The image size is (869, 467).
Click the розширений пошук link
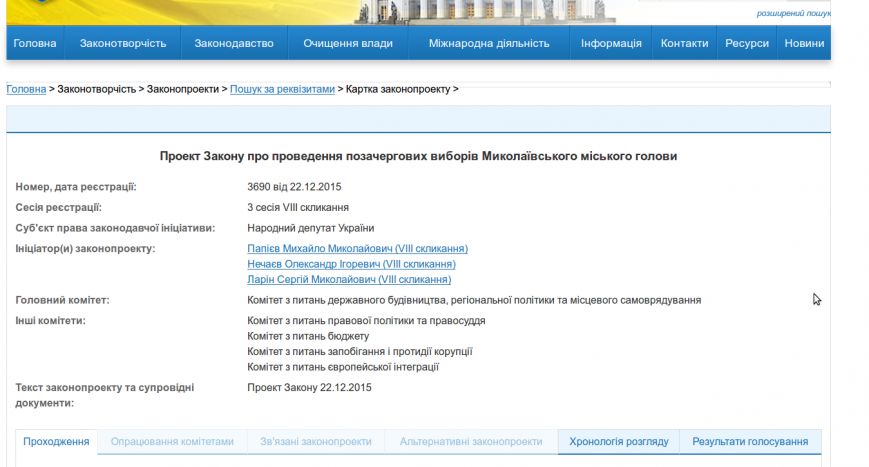794,13
